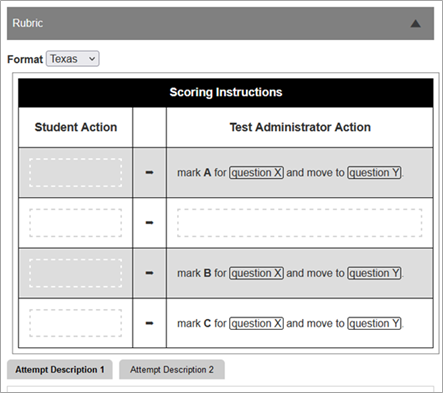The height and width of the screenshot is (393, 443).
Task: Switch to Attempt Description 1 tab
Action: [60, 369]
